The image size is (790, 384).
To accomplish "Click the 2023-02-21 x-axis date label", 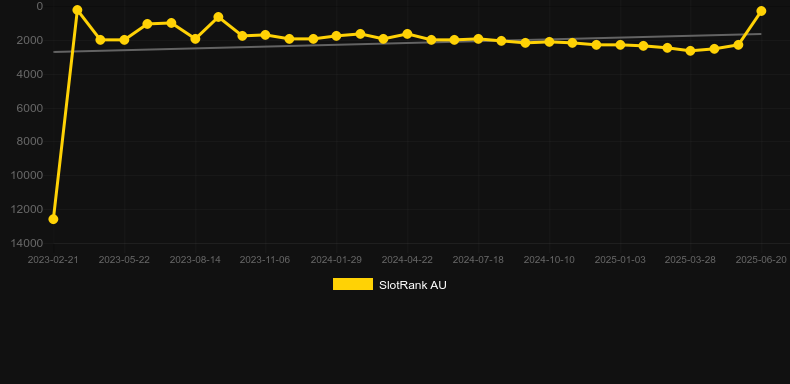I will point(53,260).
